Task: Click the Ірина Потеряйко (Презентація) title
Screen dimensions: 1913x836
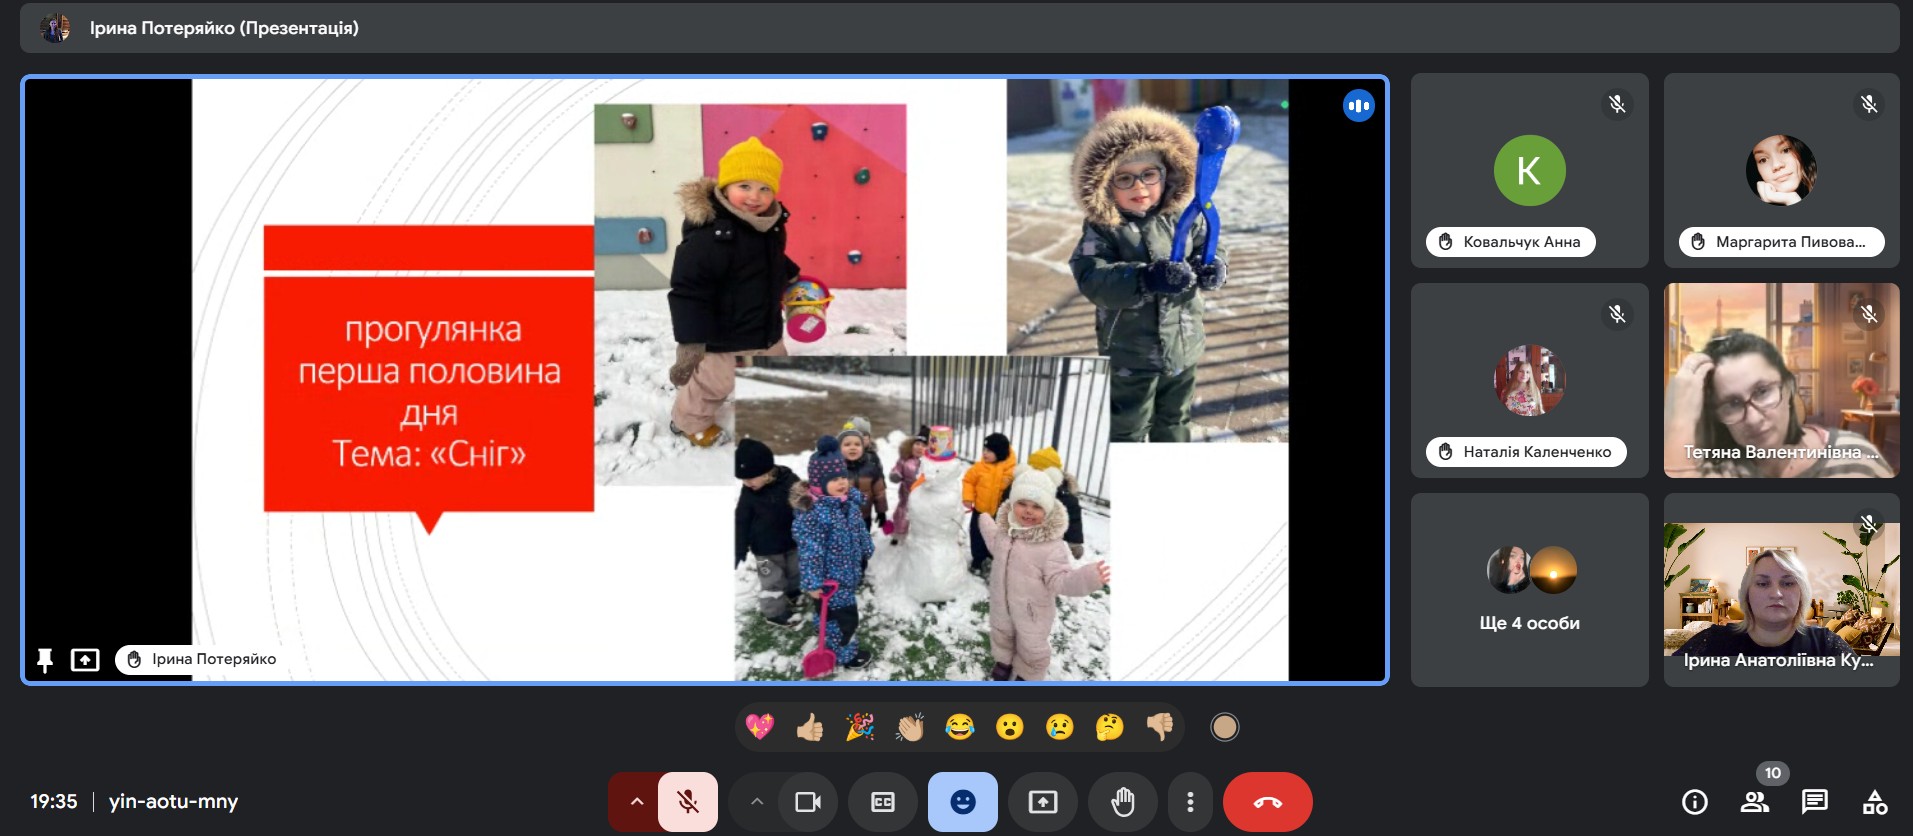Action: pos(224,28)
